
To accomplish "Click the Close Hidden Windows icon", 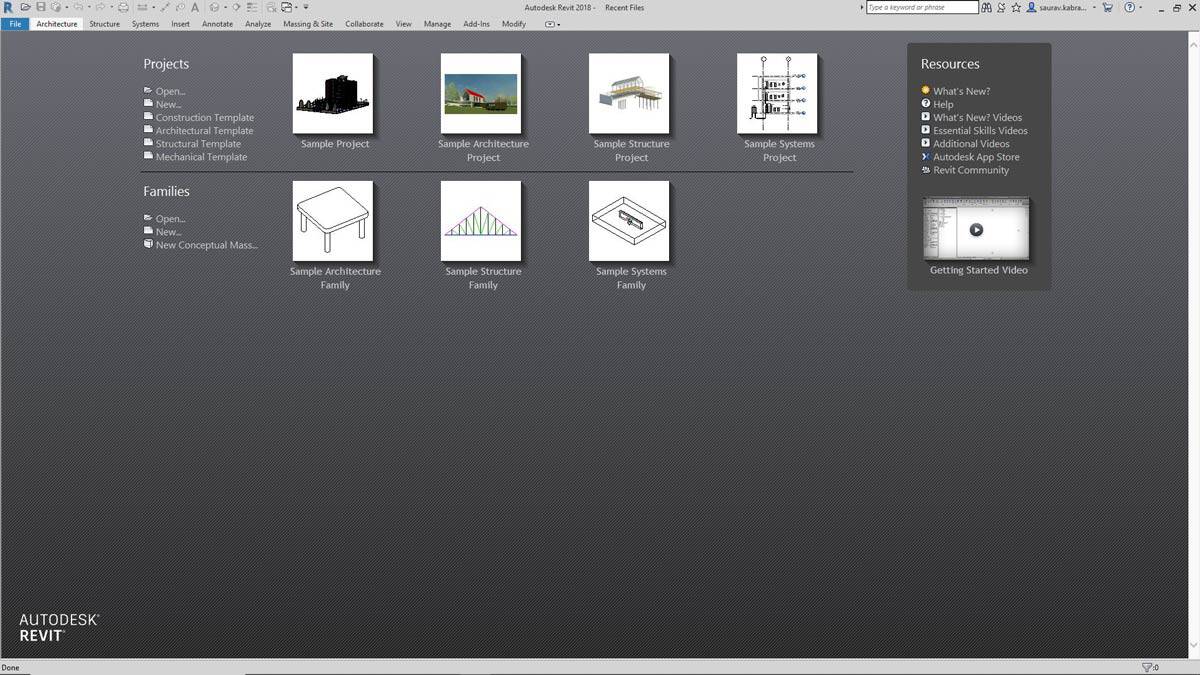I will click(272, 7).
